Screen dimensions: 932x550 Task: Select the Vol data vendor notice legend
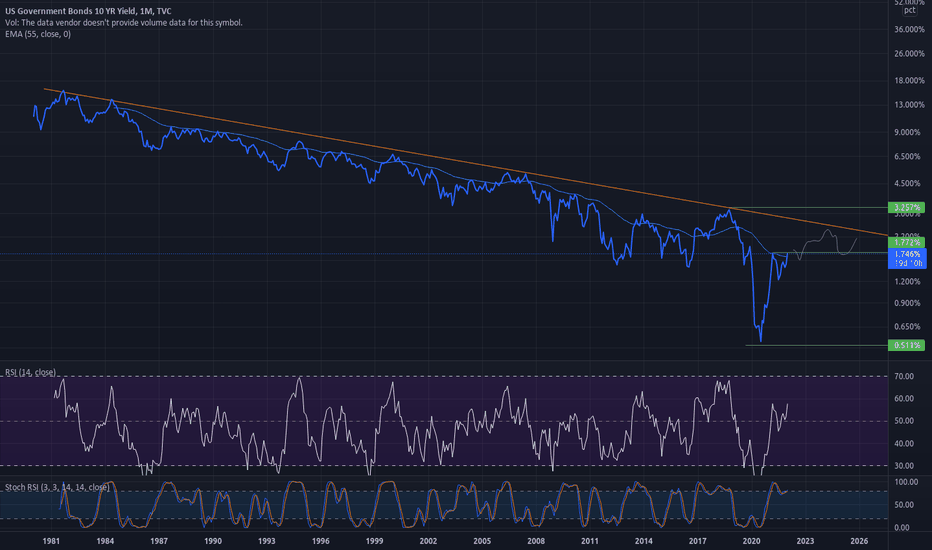coord(124,23)
